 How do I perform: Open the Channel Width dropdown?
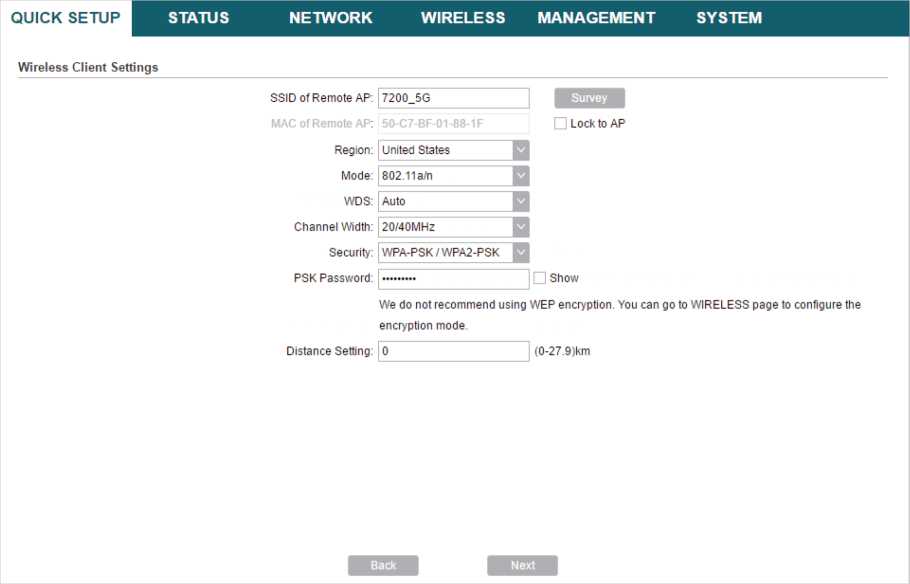pyautogui.click(x=453, y=227)
